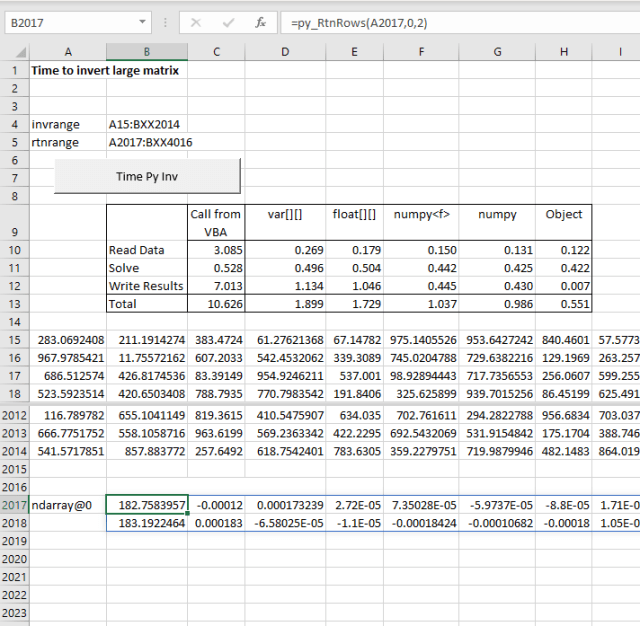Select the row 10 header
The image size is (640, 626).
tap(14, 250)
